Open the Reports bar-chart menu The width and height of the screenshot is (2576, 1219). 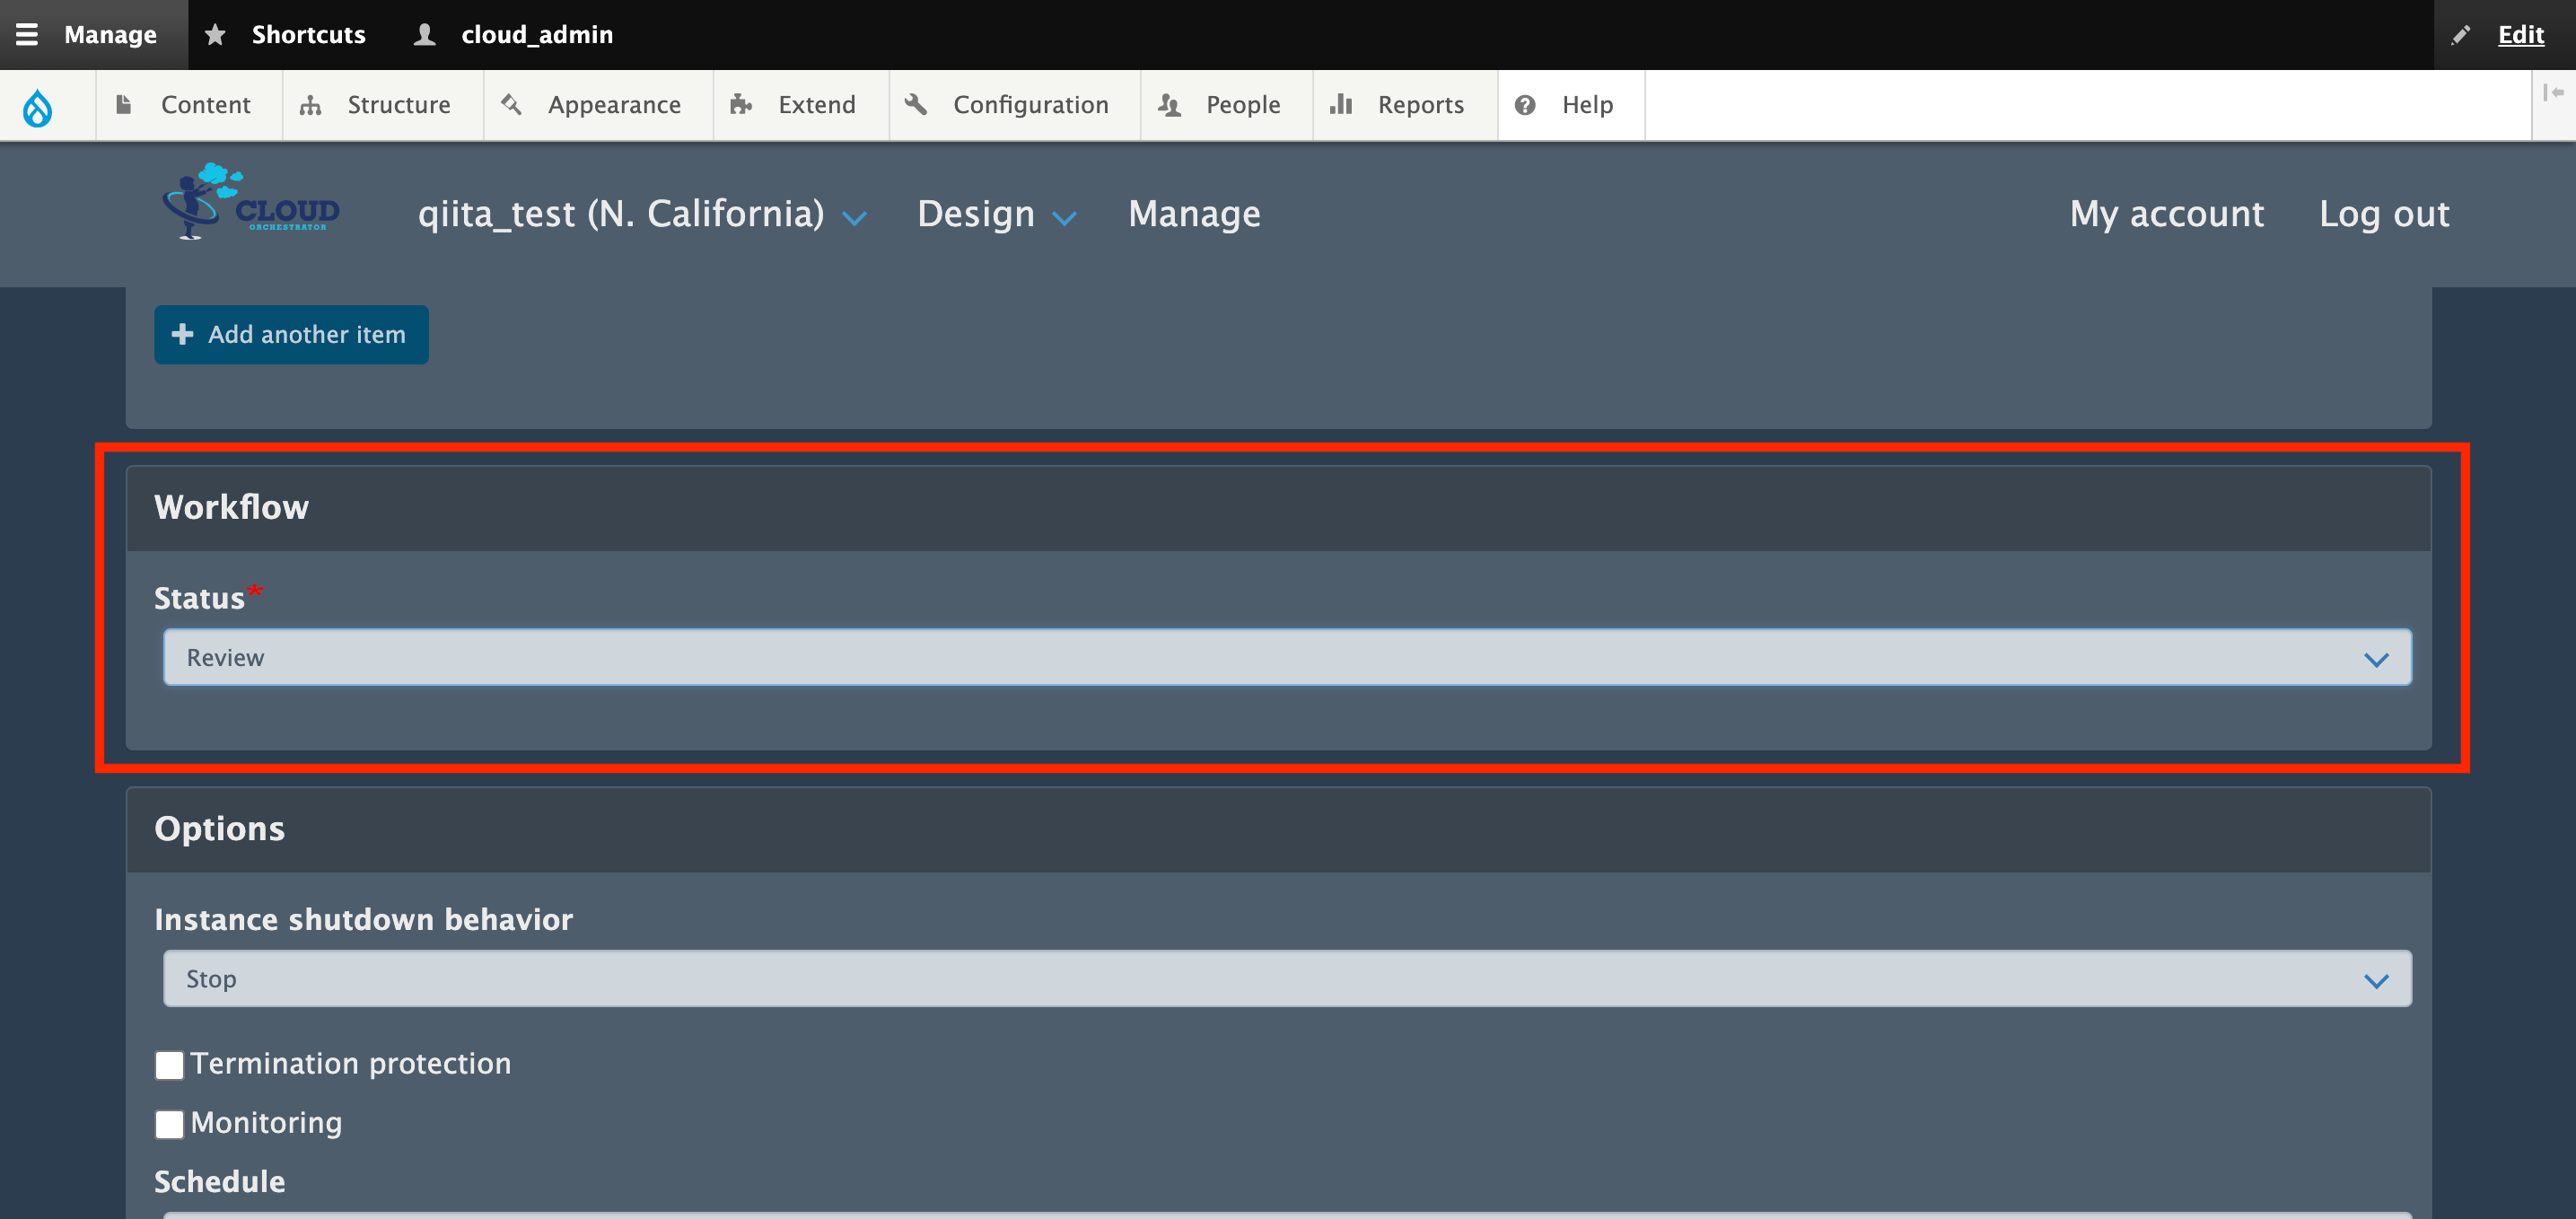1403,104
